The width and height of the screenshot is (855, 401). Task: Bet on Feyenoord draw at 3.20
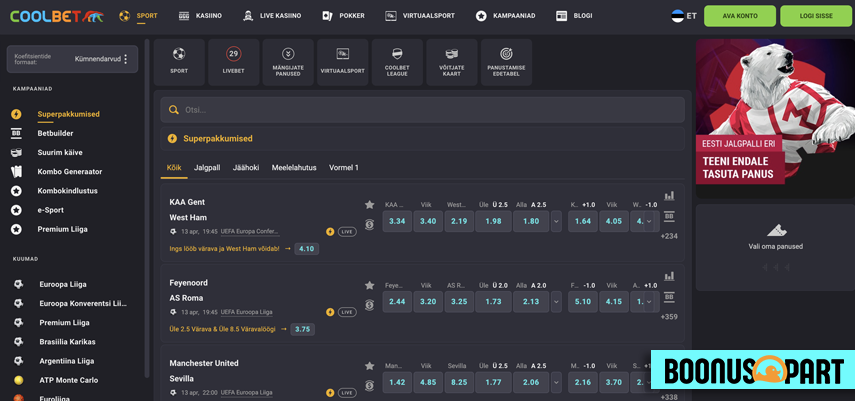[x=428, y=302]
